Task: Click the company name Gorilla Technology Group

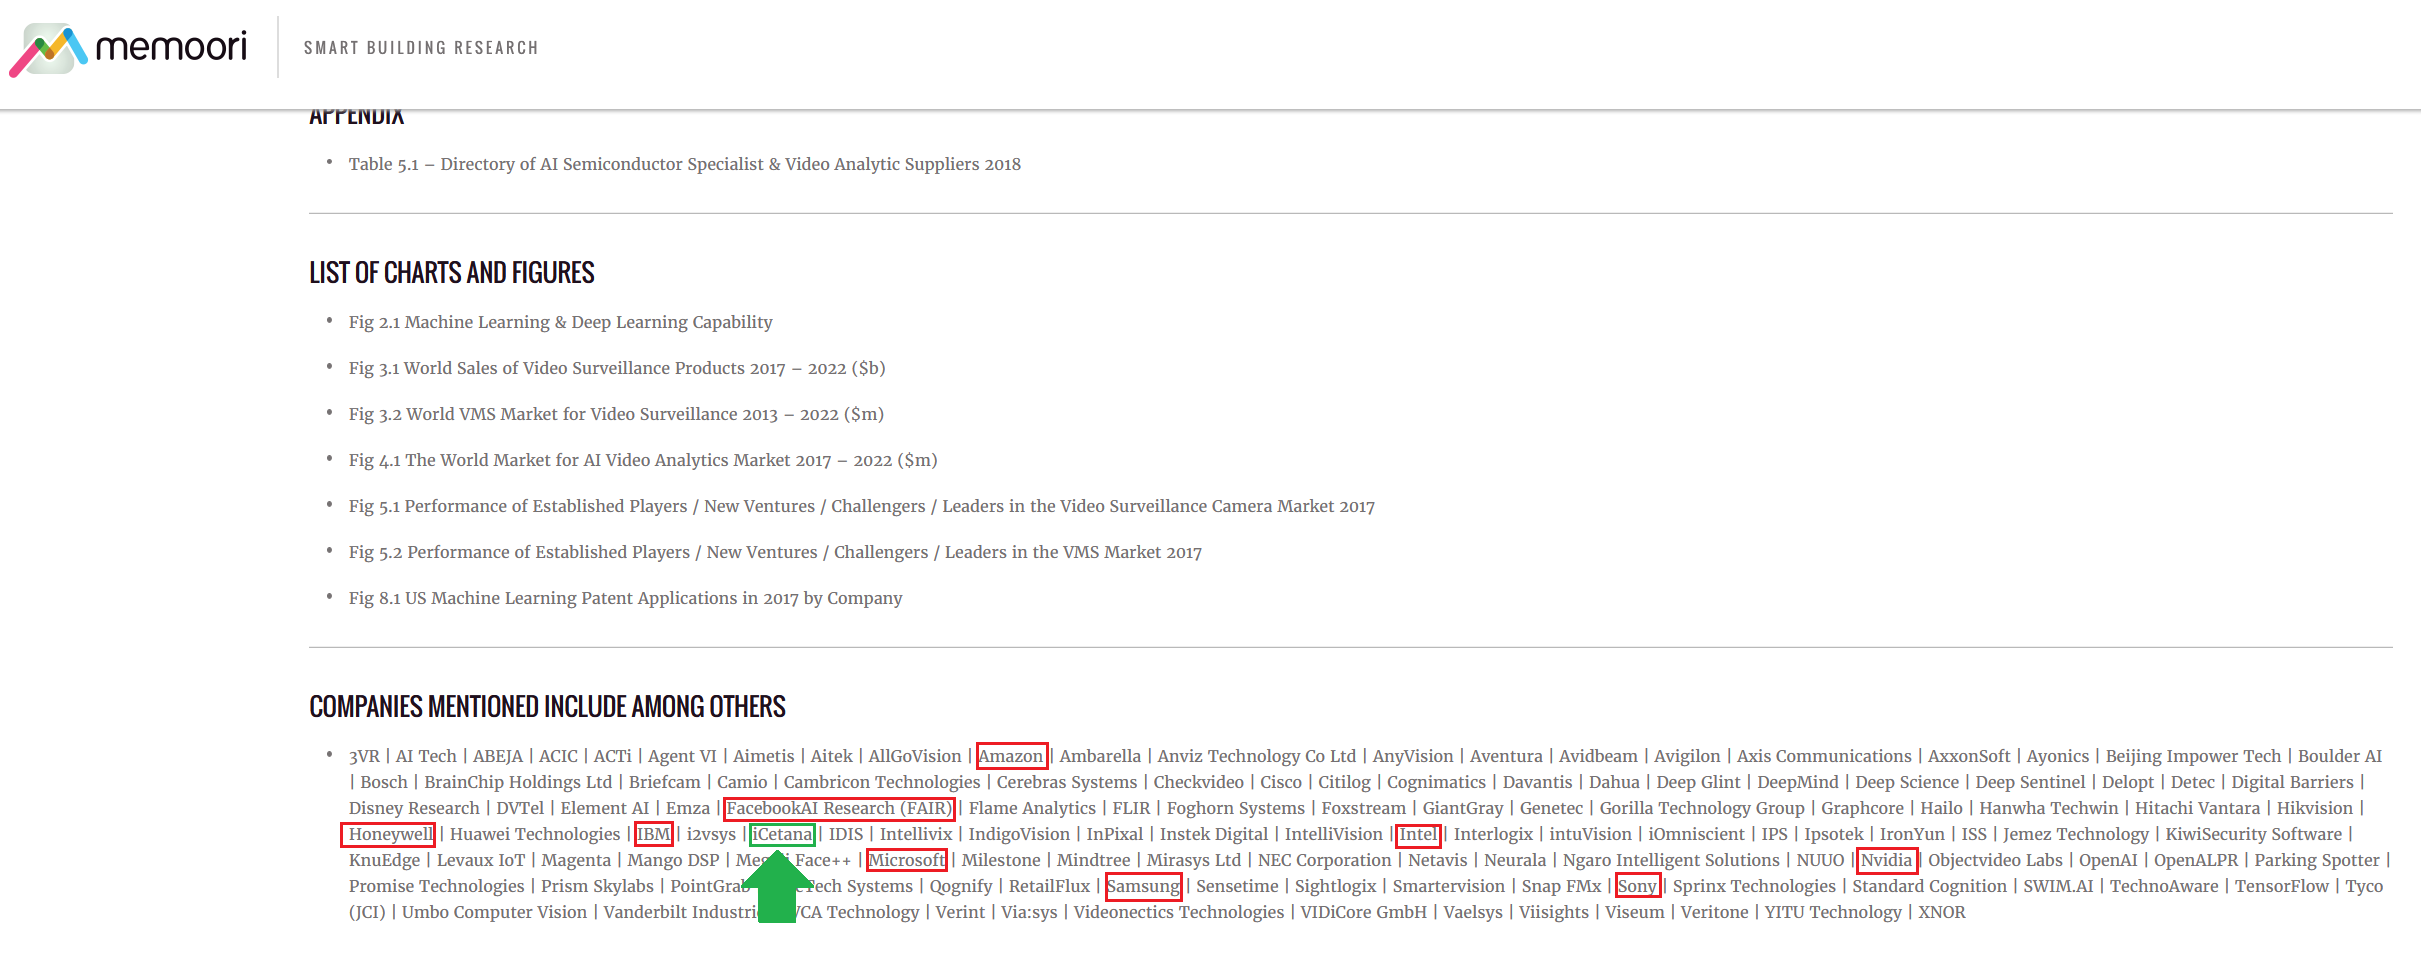Action: click(x=1702, y=808)
